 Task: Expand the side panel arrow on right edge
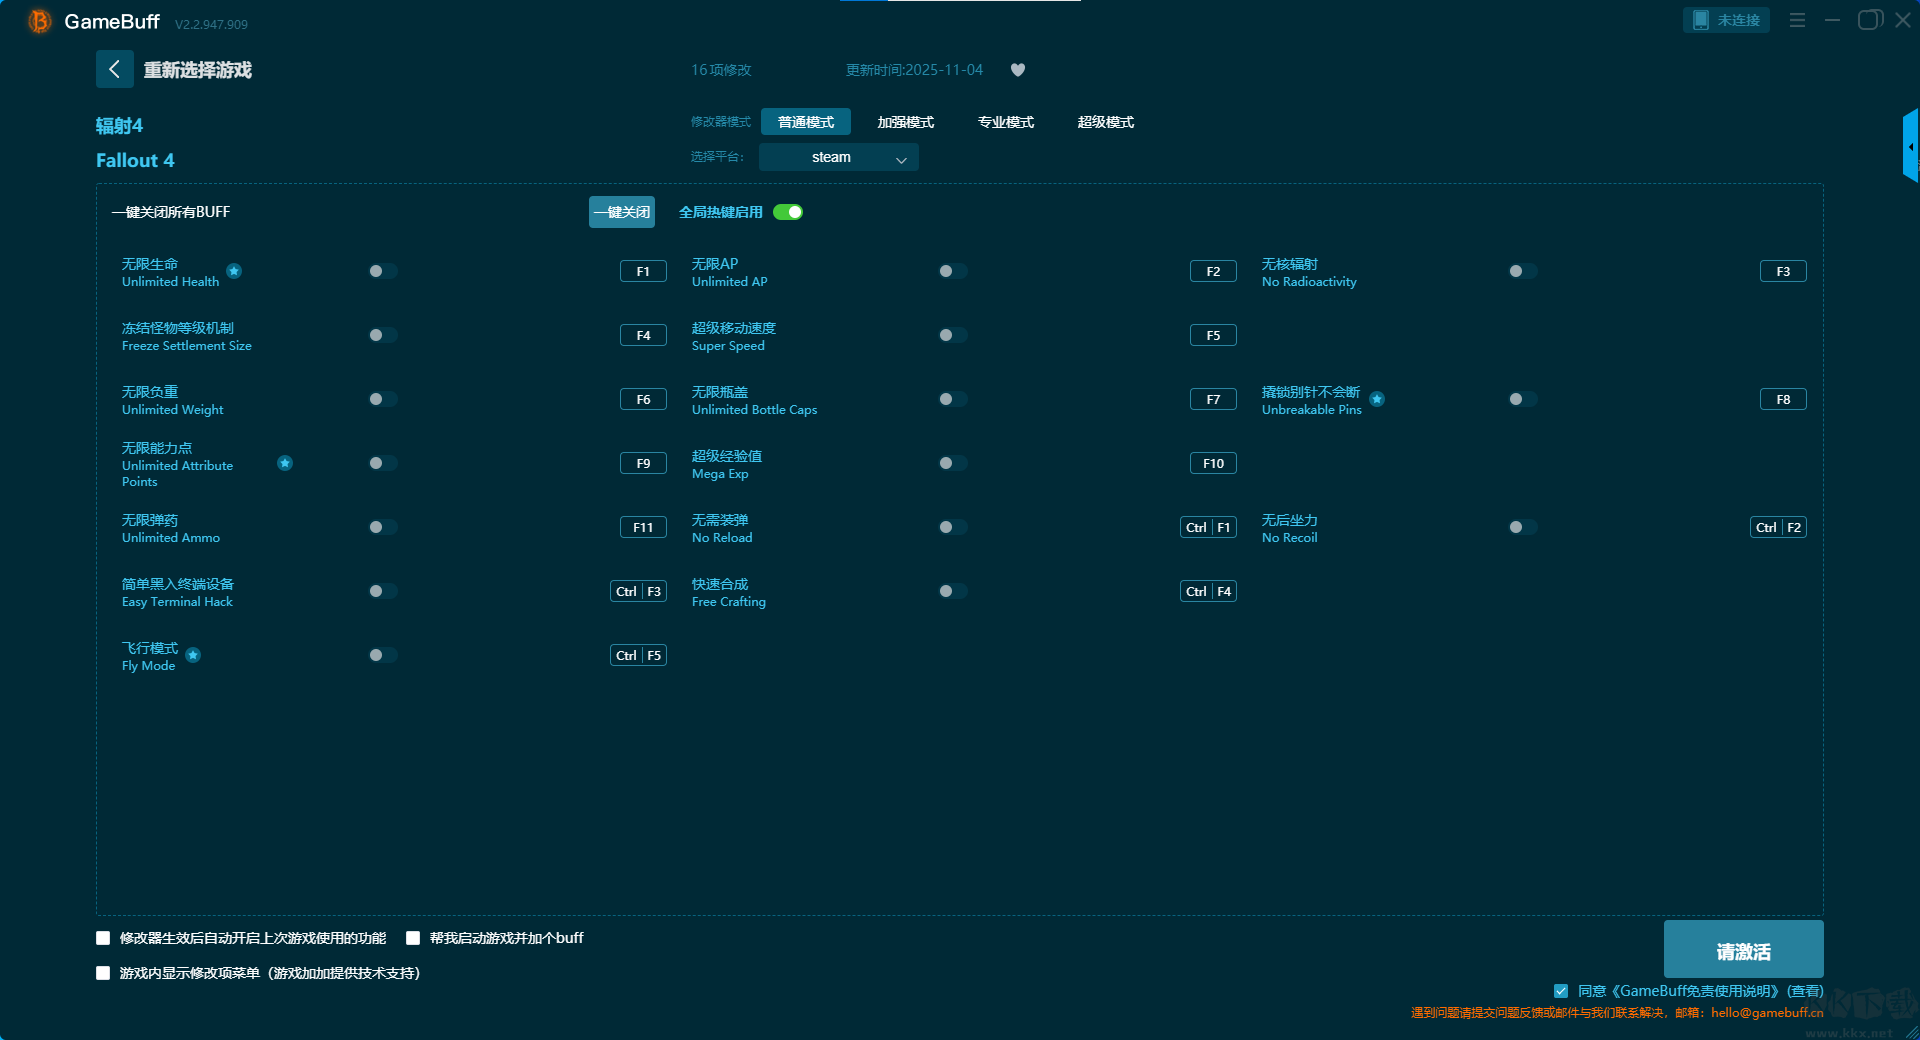click(1911, 146)
